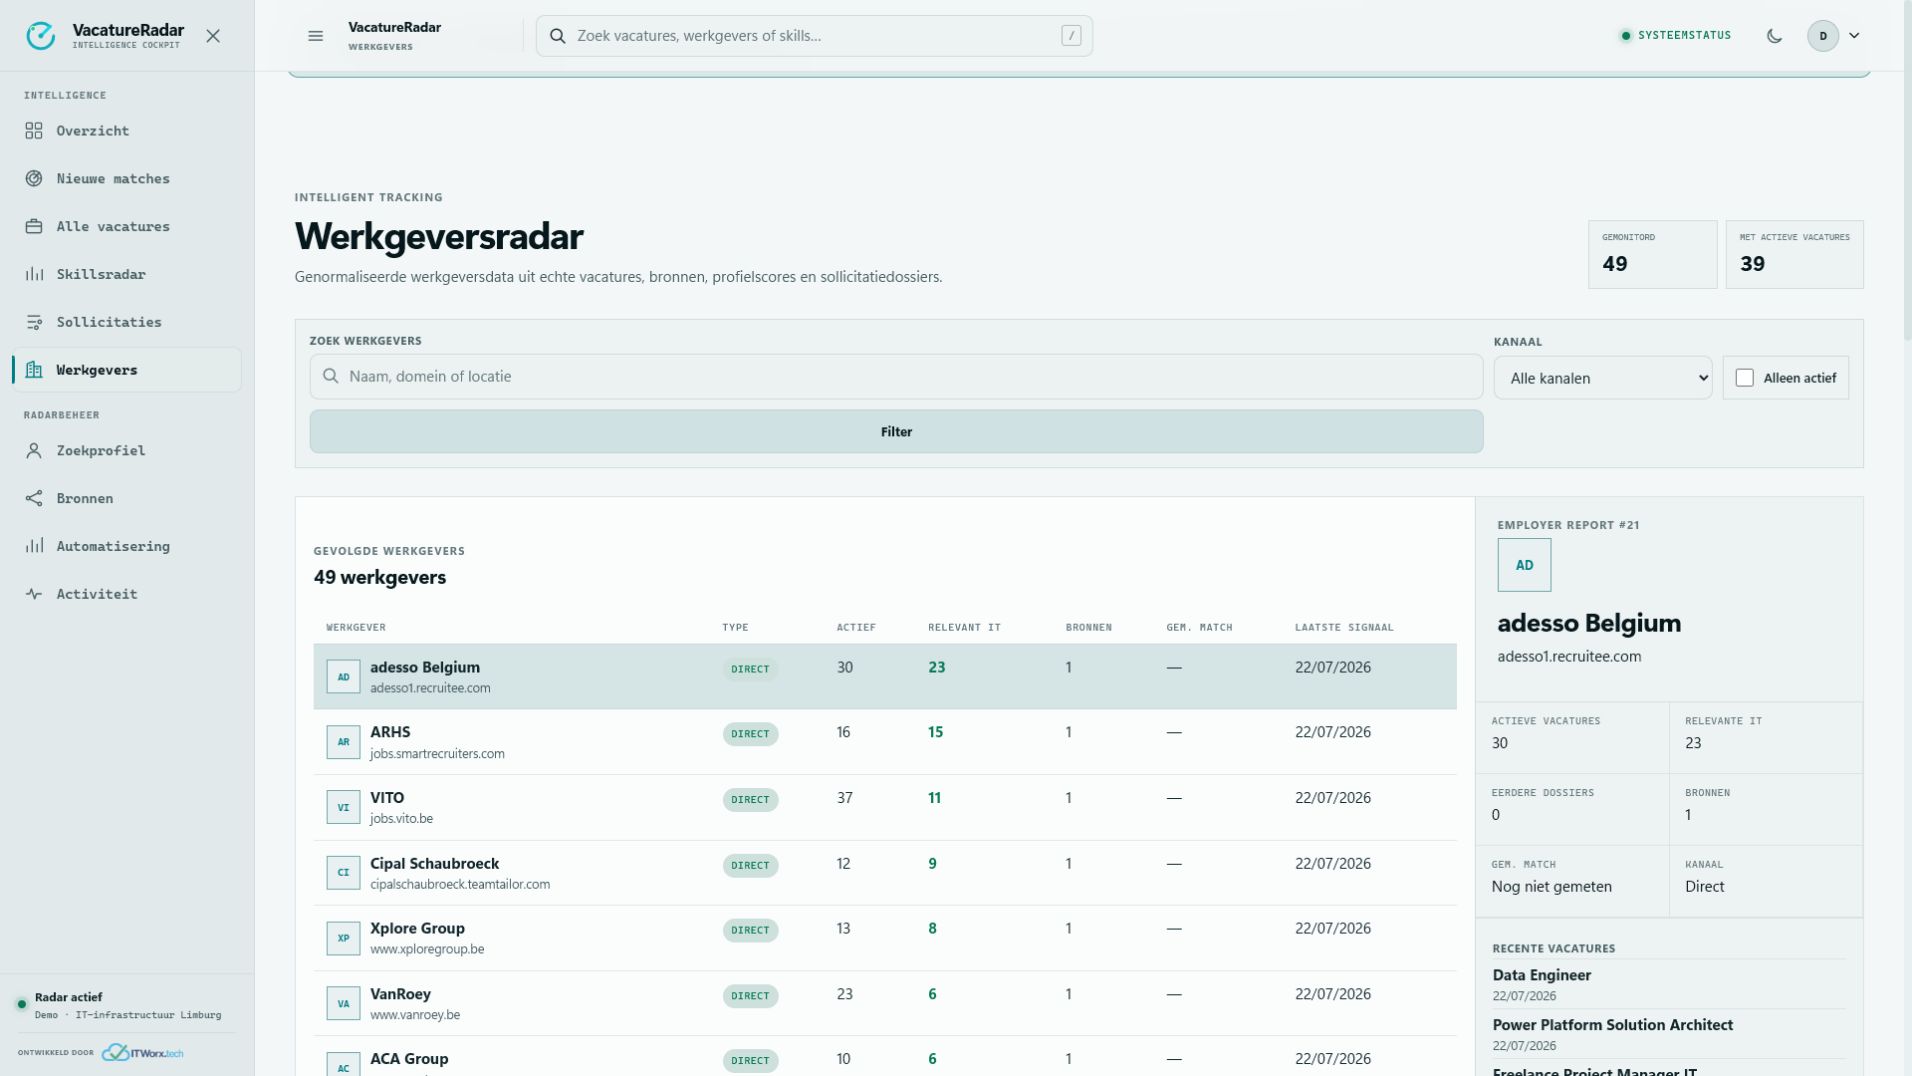Open the ARHS employer name
Image resolution: width=1912 pixels, height=1076 pixels.
coord(390,733)
